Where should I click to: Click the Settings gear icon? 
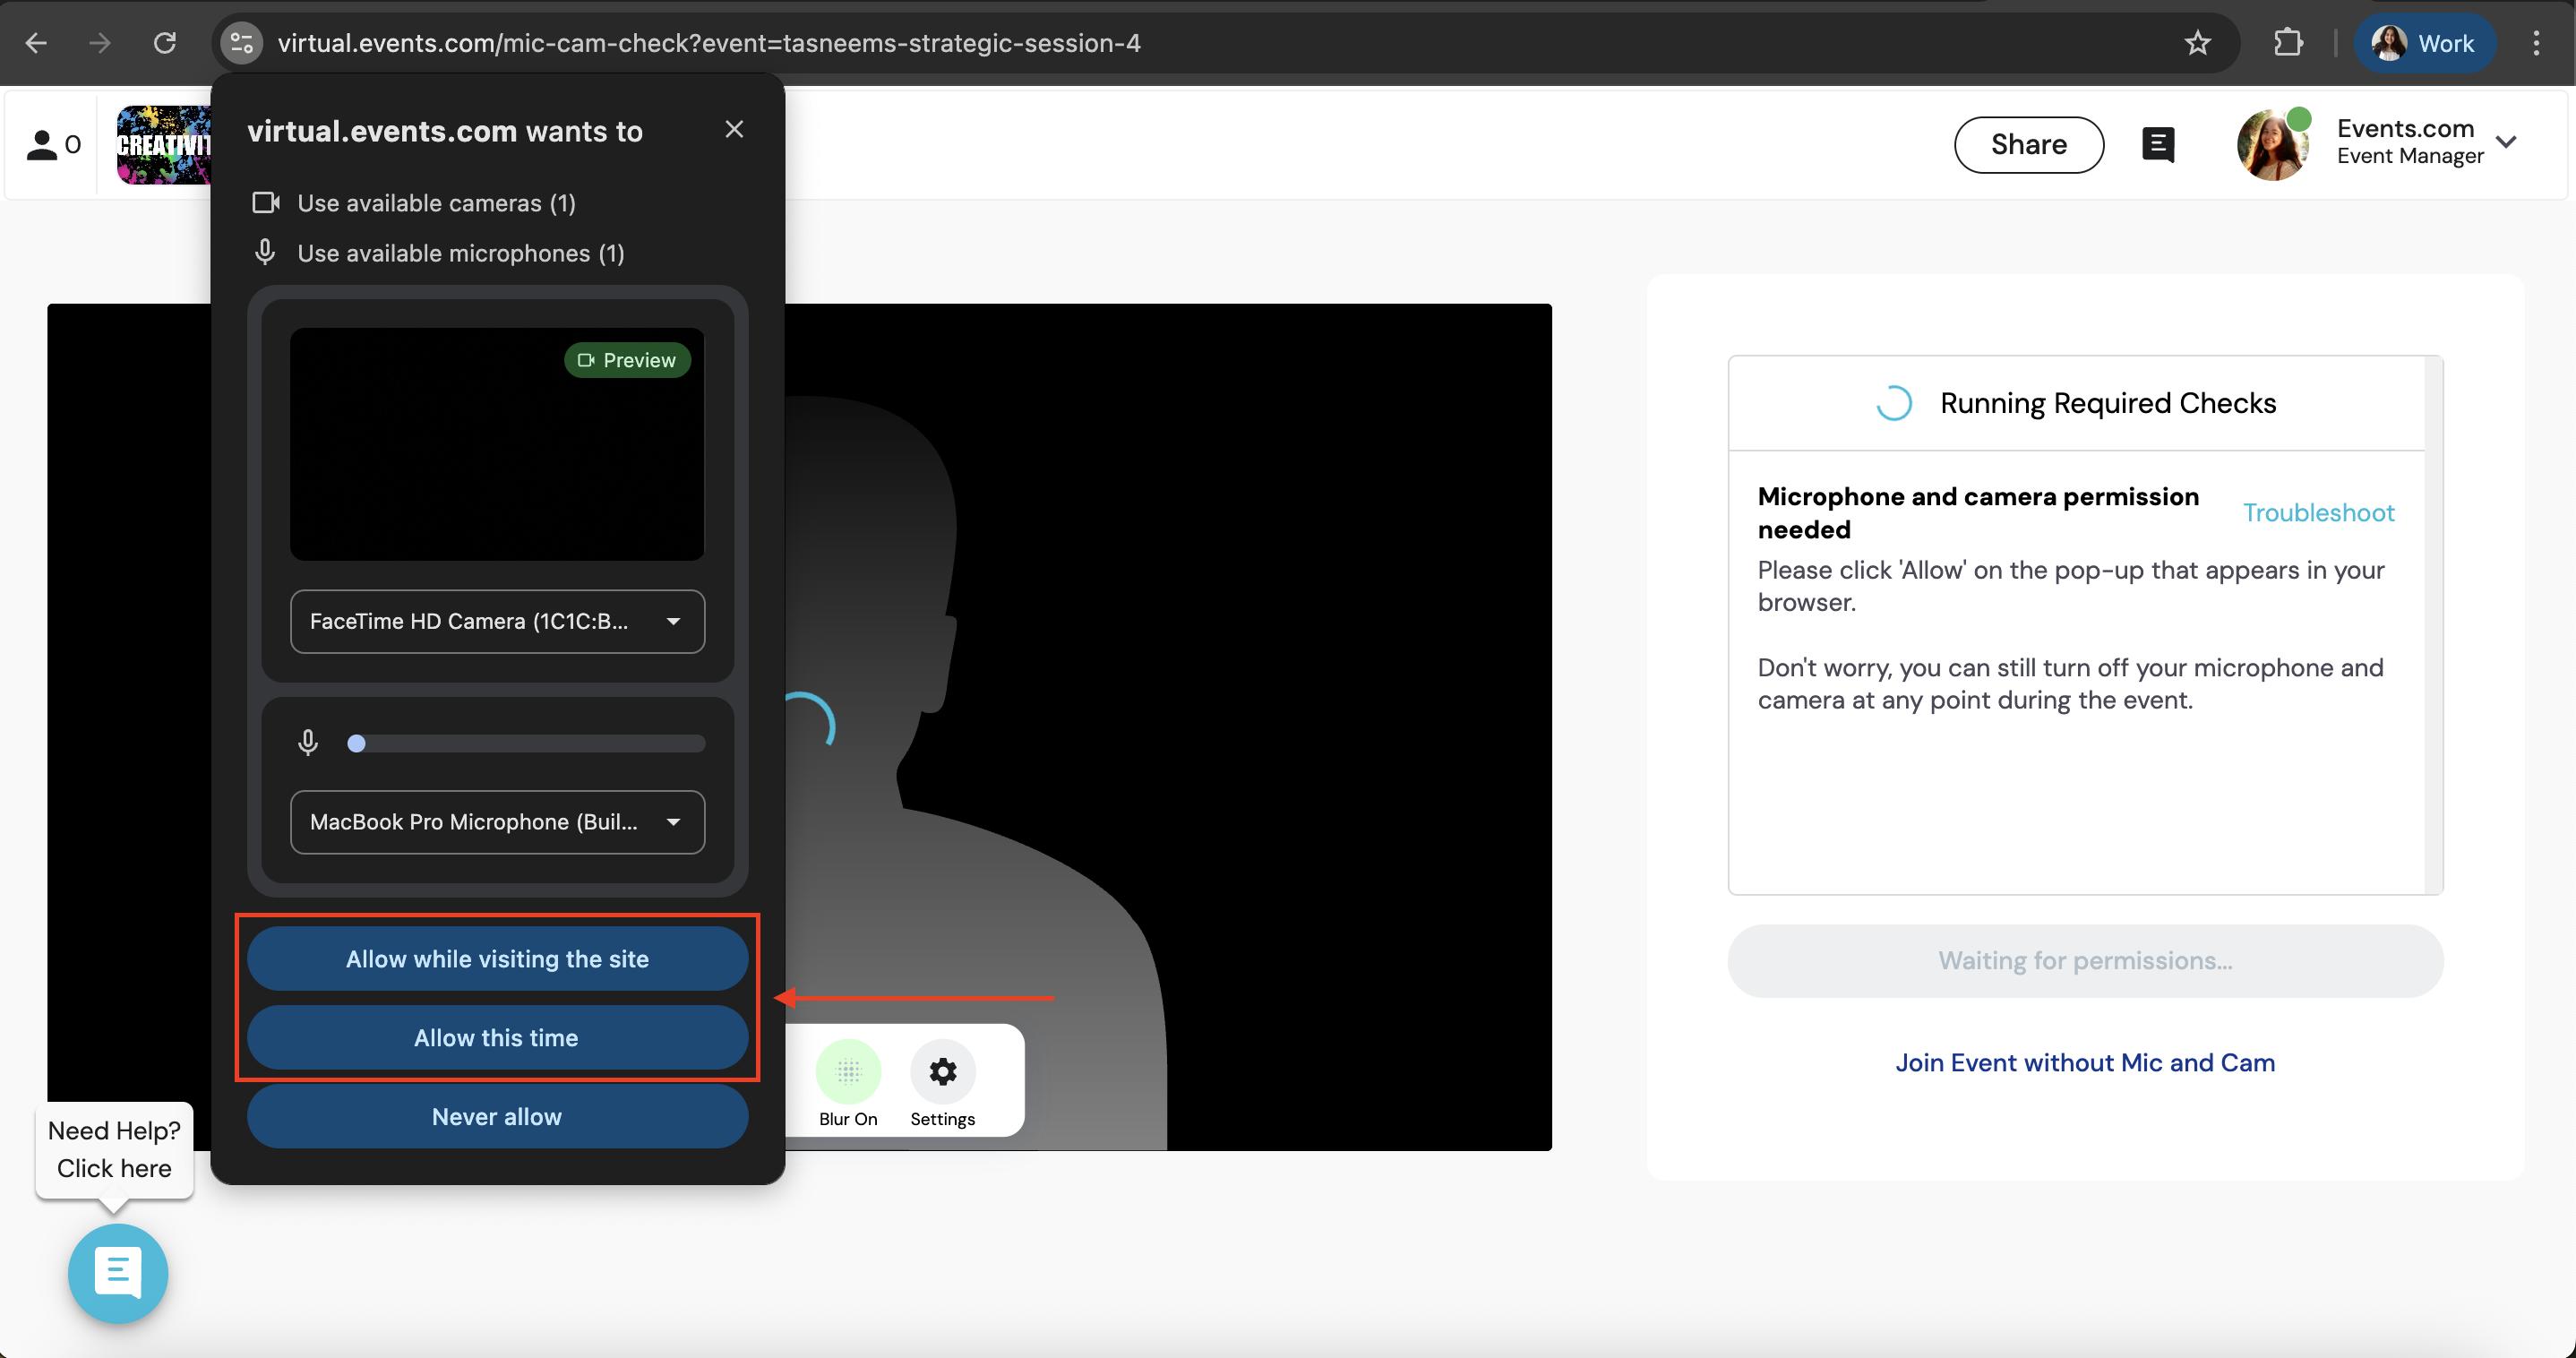[942, 1072]
